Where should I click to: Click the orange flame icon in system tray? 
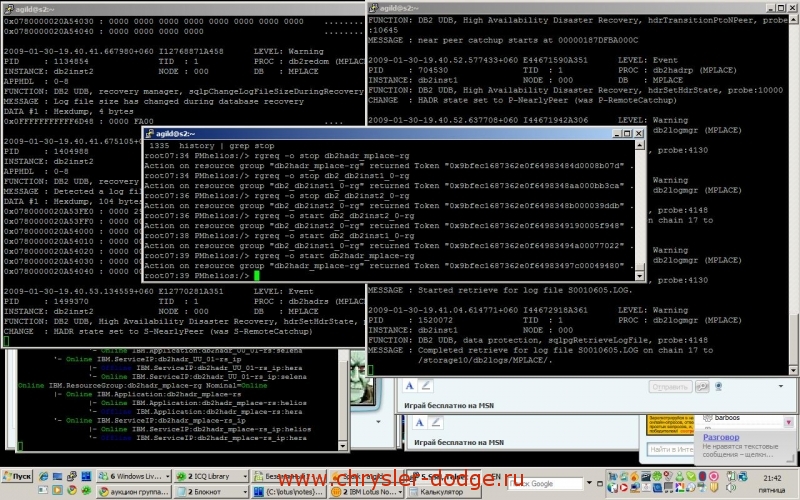[634, 477]
